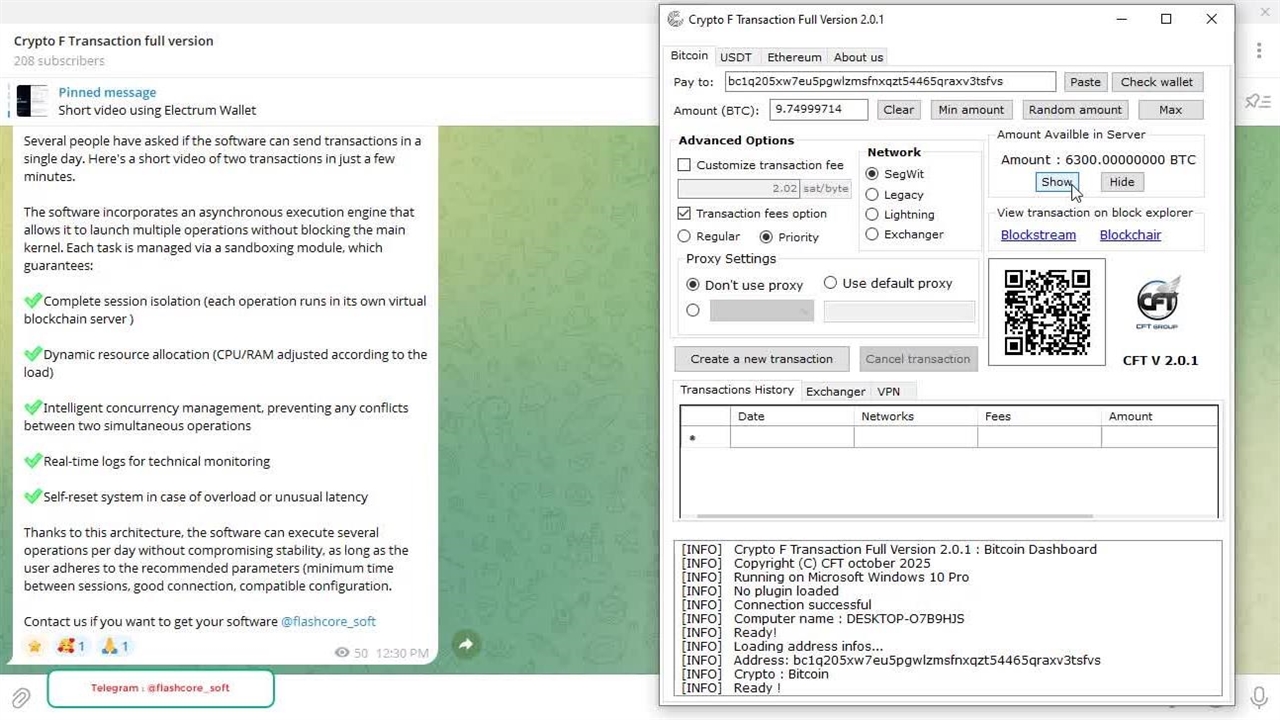Click the praying hands reaction
The height and width of the screenshot is (720, 1280).
(115, 646)
